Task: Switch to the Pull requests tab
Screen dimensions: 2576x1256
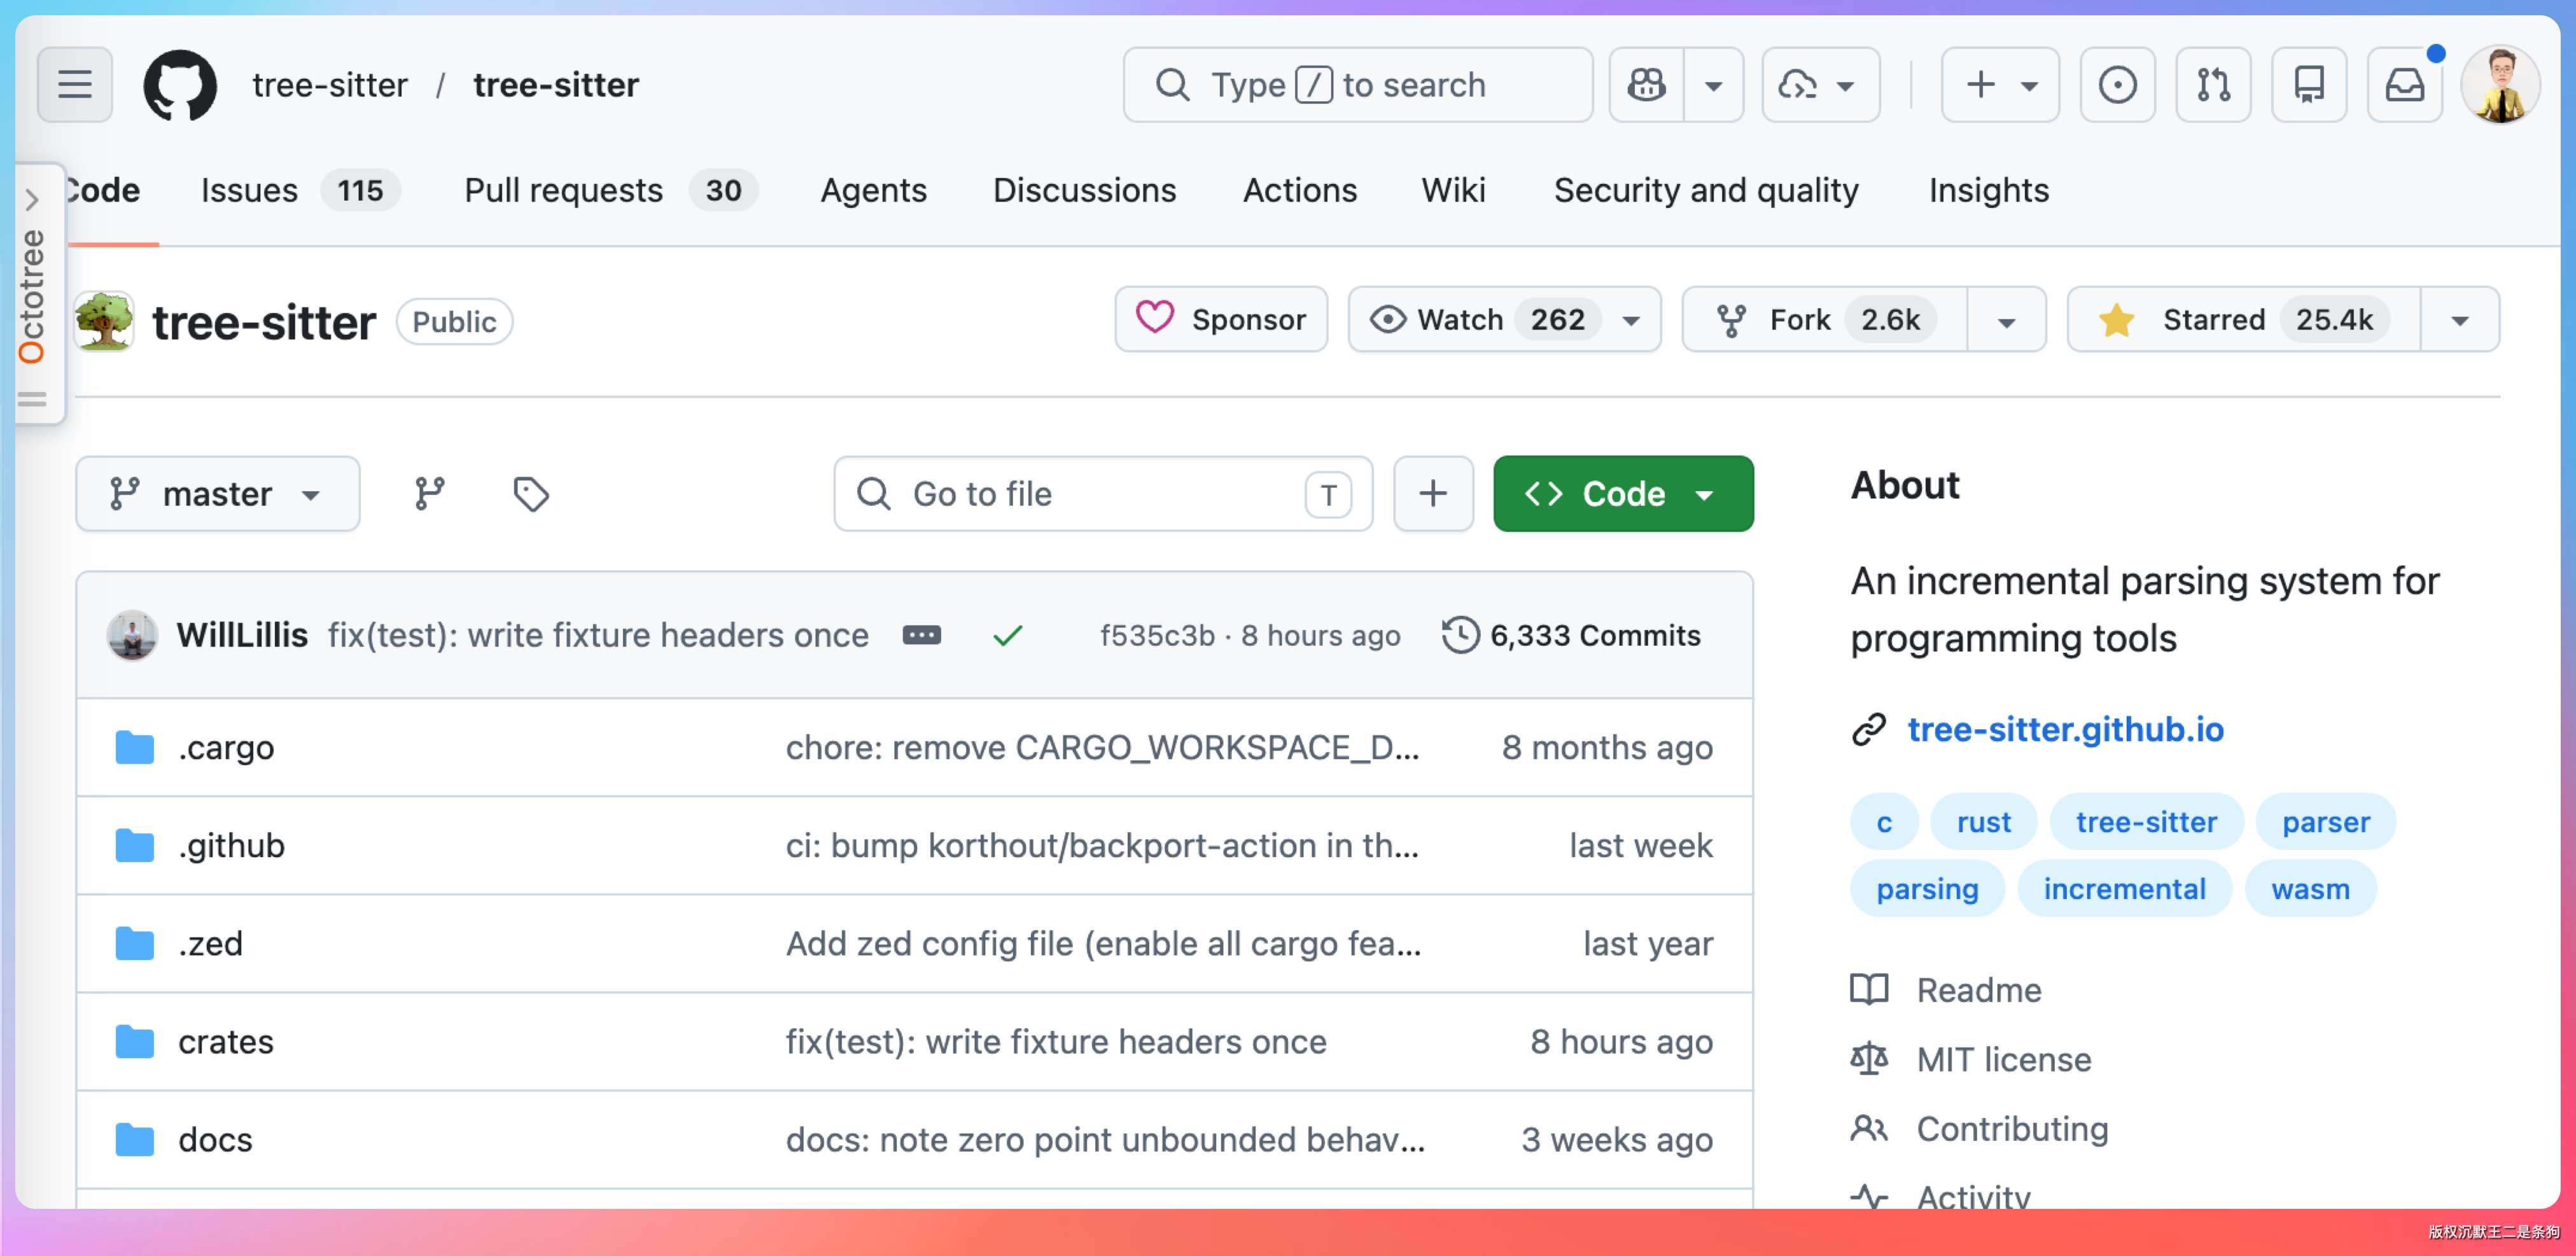Action: (610, 190)
